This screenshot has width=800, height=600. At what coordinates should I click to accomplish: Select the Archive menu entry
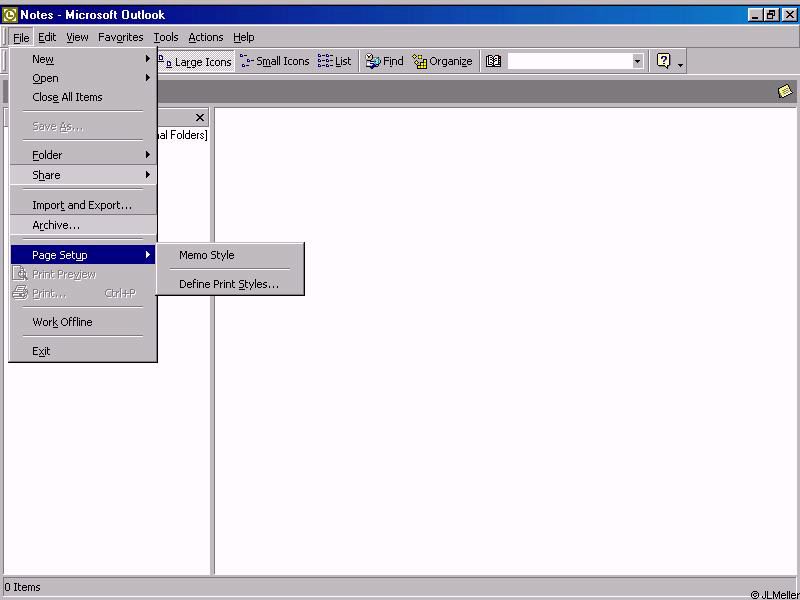(83, 225)
